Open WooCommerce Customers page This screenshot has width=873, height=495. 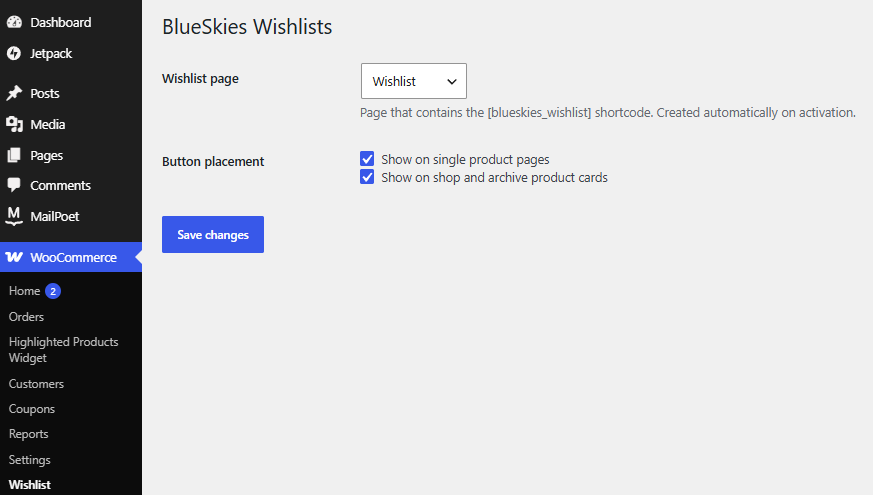pos(36,384)
